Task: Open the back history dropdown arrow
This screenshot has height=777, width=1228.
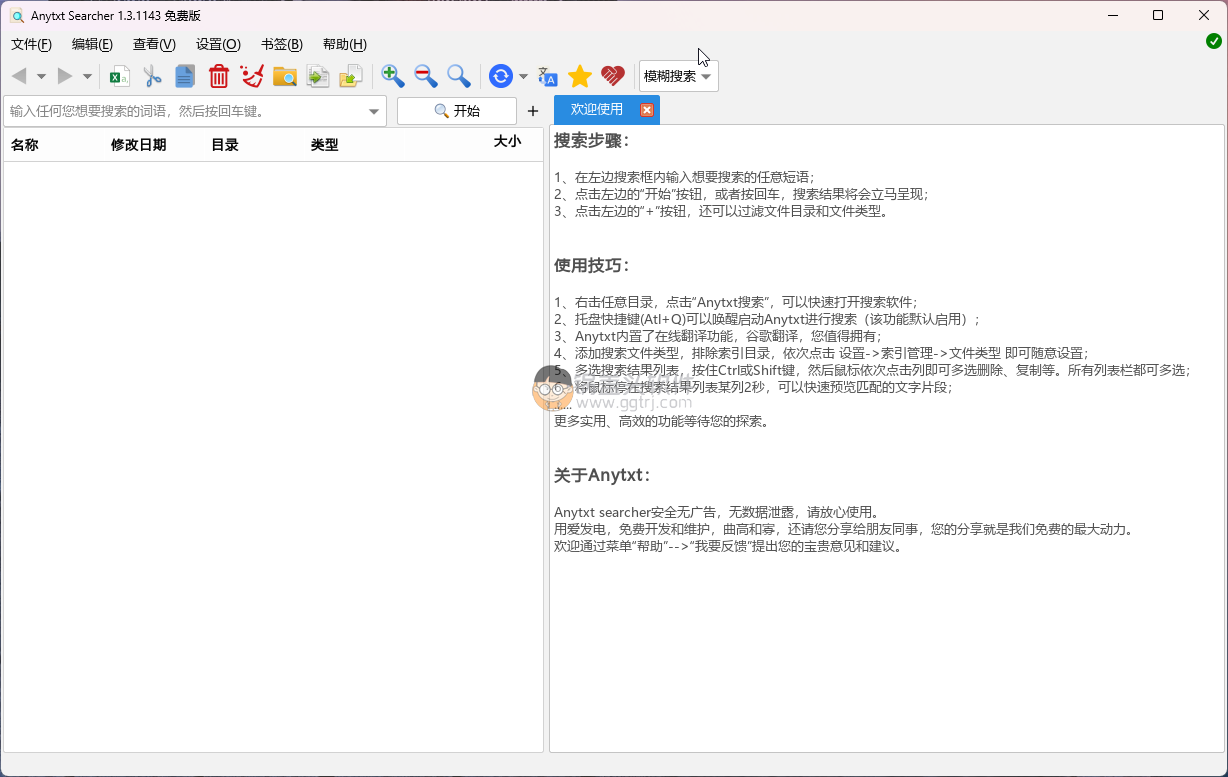Action: coord(41,76)
